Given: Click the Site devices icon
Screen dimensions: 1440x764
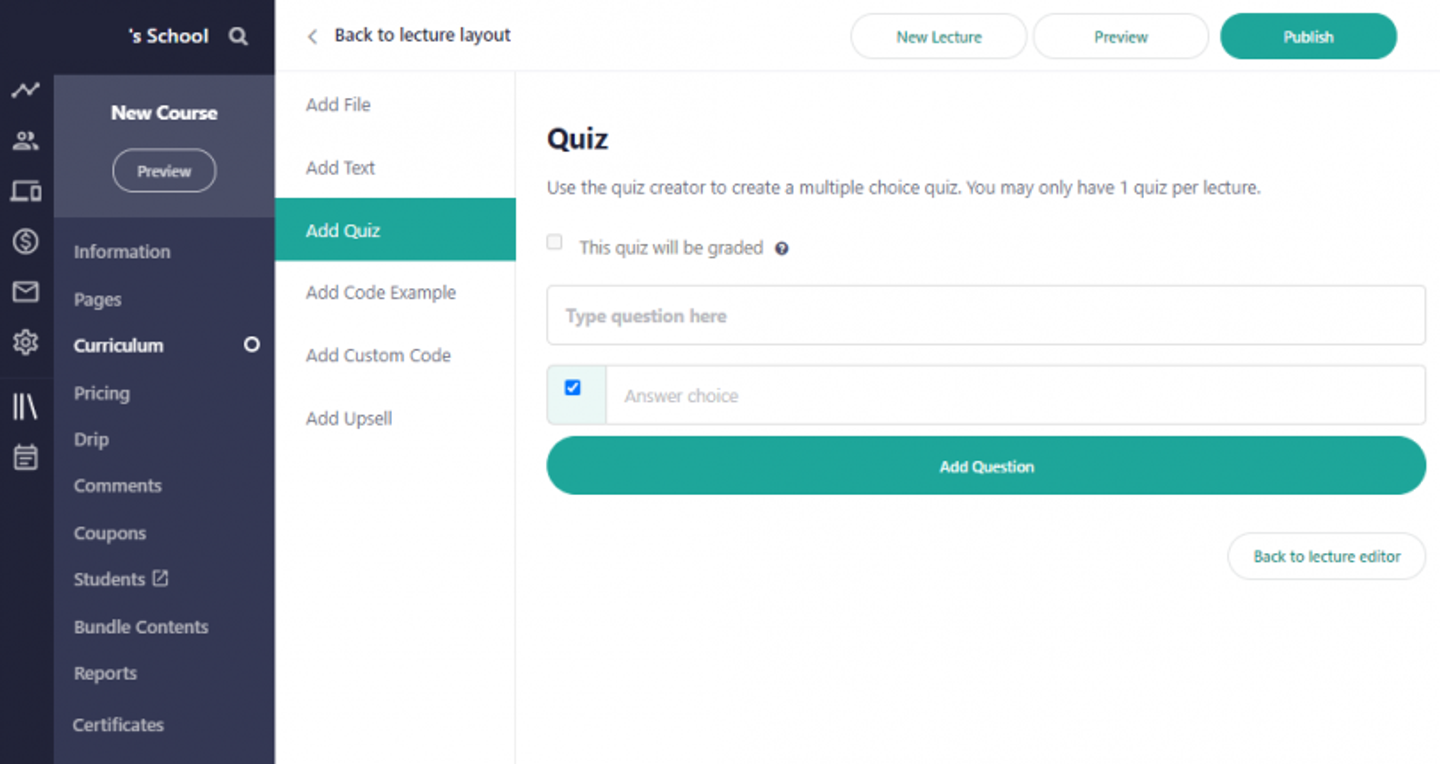Looking at the screenshot, I should point(25,190).
